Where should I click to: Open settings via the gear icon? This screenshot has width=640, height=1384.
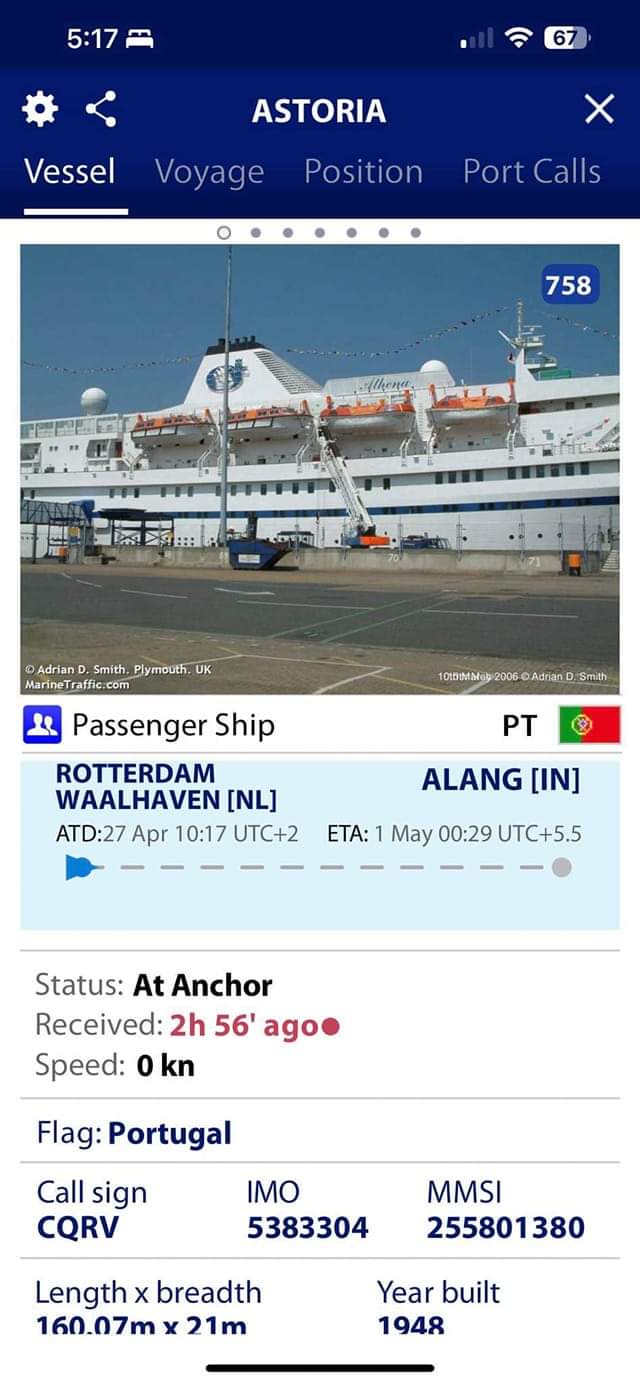click(39, 109)
